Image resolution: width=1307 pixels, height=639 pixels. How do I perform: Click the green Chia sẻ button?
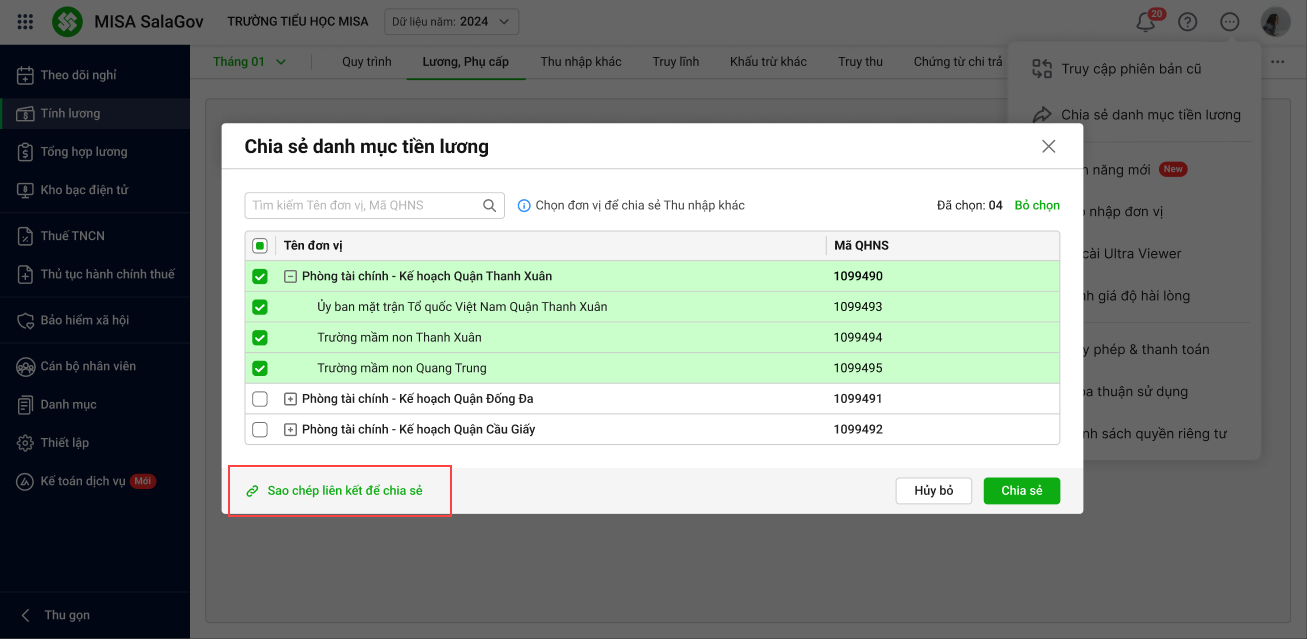(1021, 491)
